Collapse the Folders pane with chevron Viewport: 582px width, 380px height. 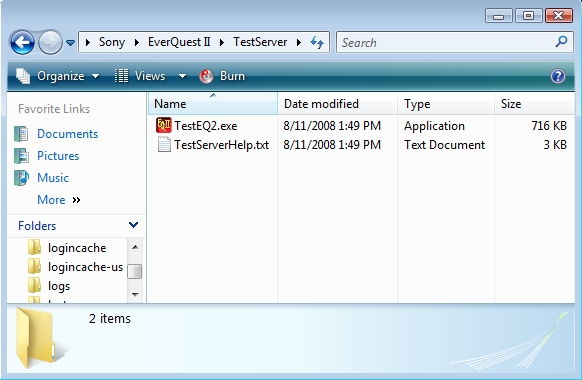click(133, 225)
